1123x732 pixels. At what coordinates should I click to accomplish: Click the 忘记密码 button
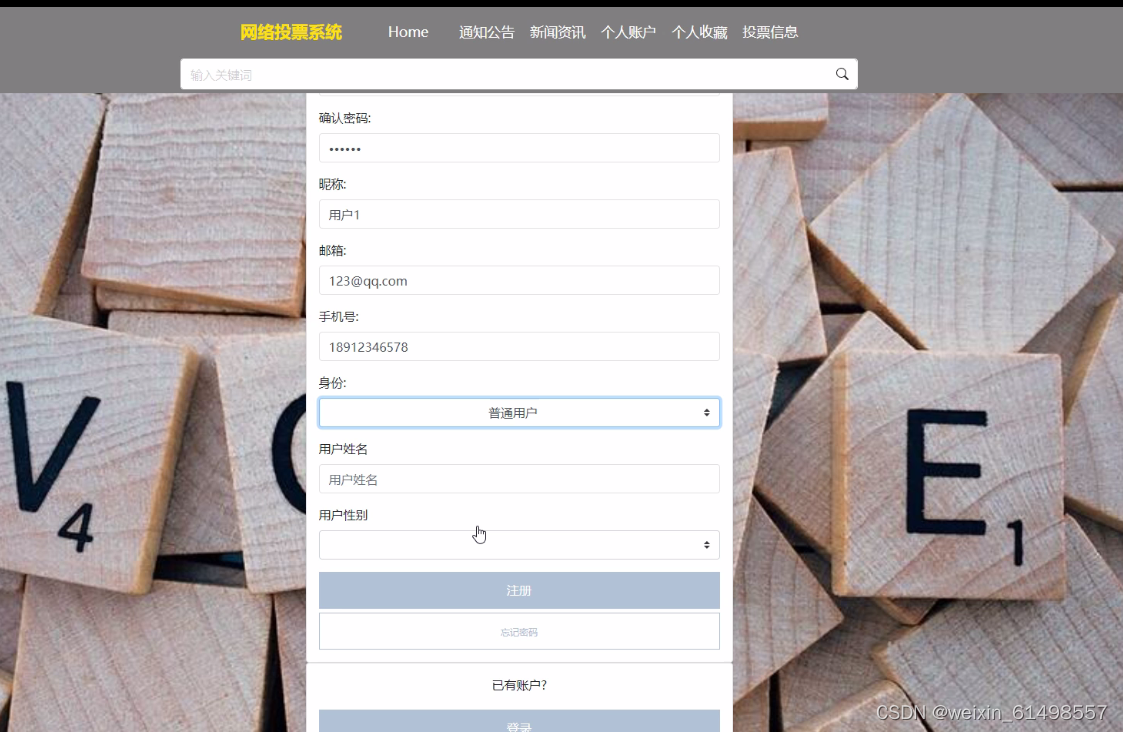point(519,632)
